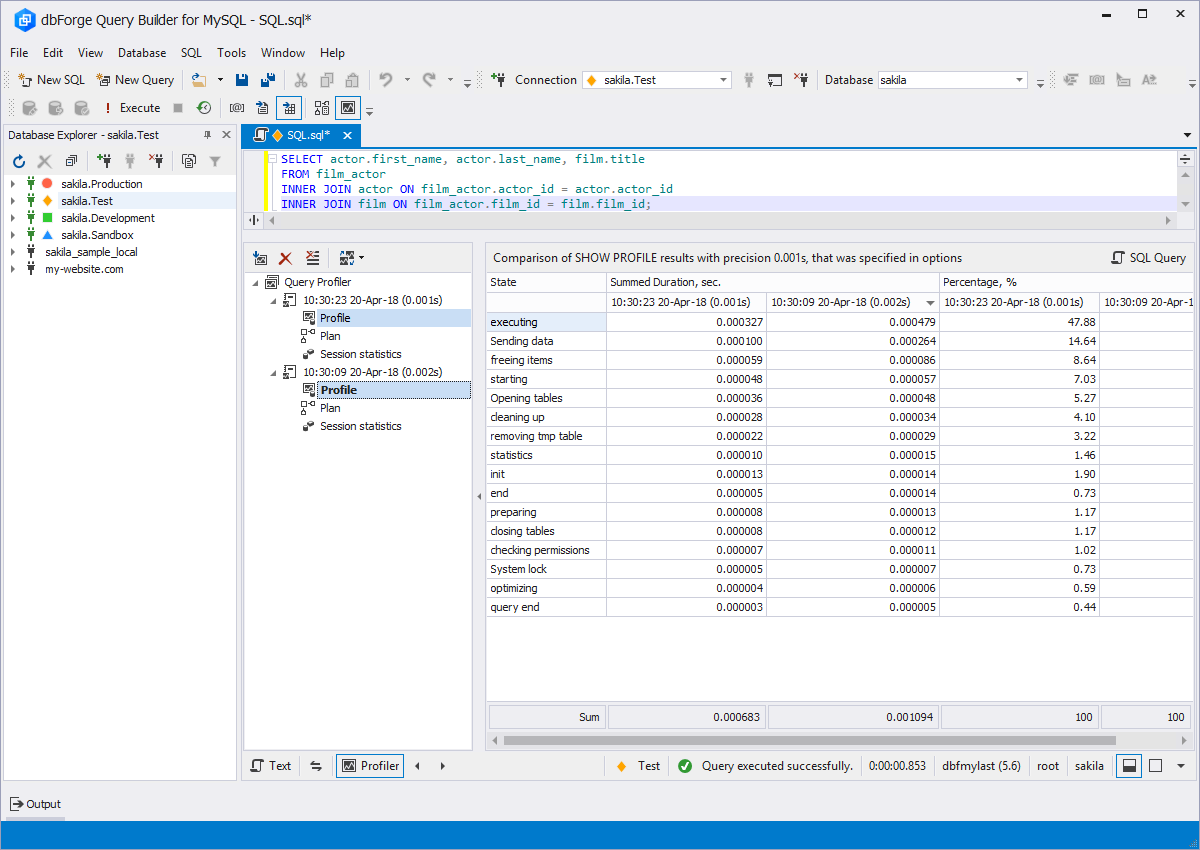Click the red X delete profiler result icon
The height and width of the screenshot is (850, 1200).
click(x=286, y=258)
